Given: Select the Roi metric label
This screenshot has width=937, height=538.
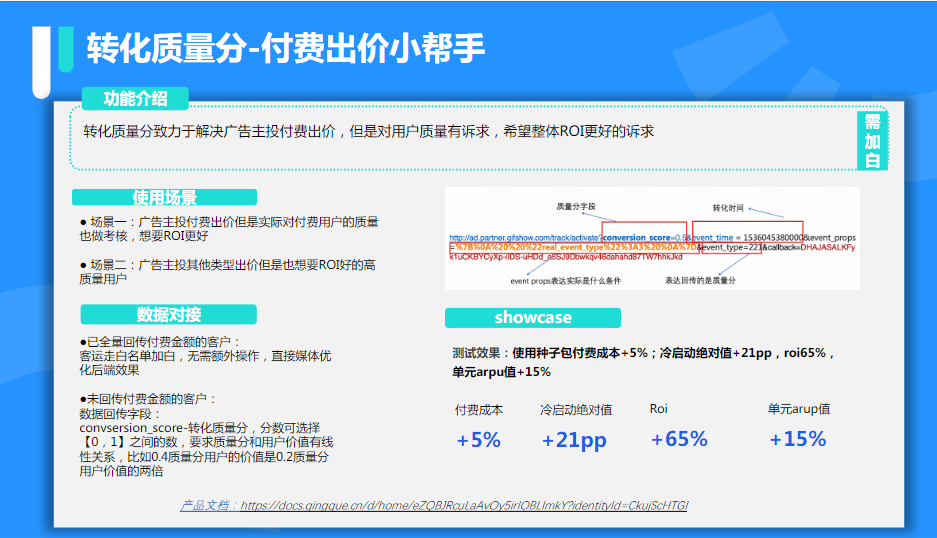Looking at the screenshot, I should click(x=659, y=409).
